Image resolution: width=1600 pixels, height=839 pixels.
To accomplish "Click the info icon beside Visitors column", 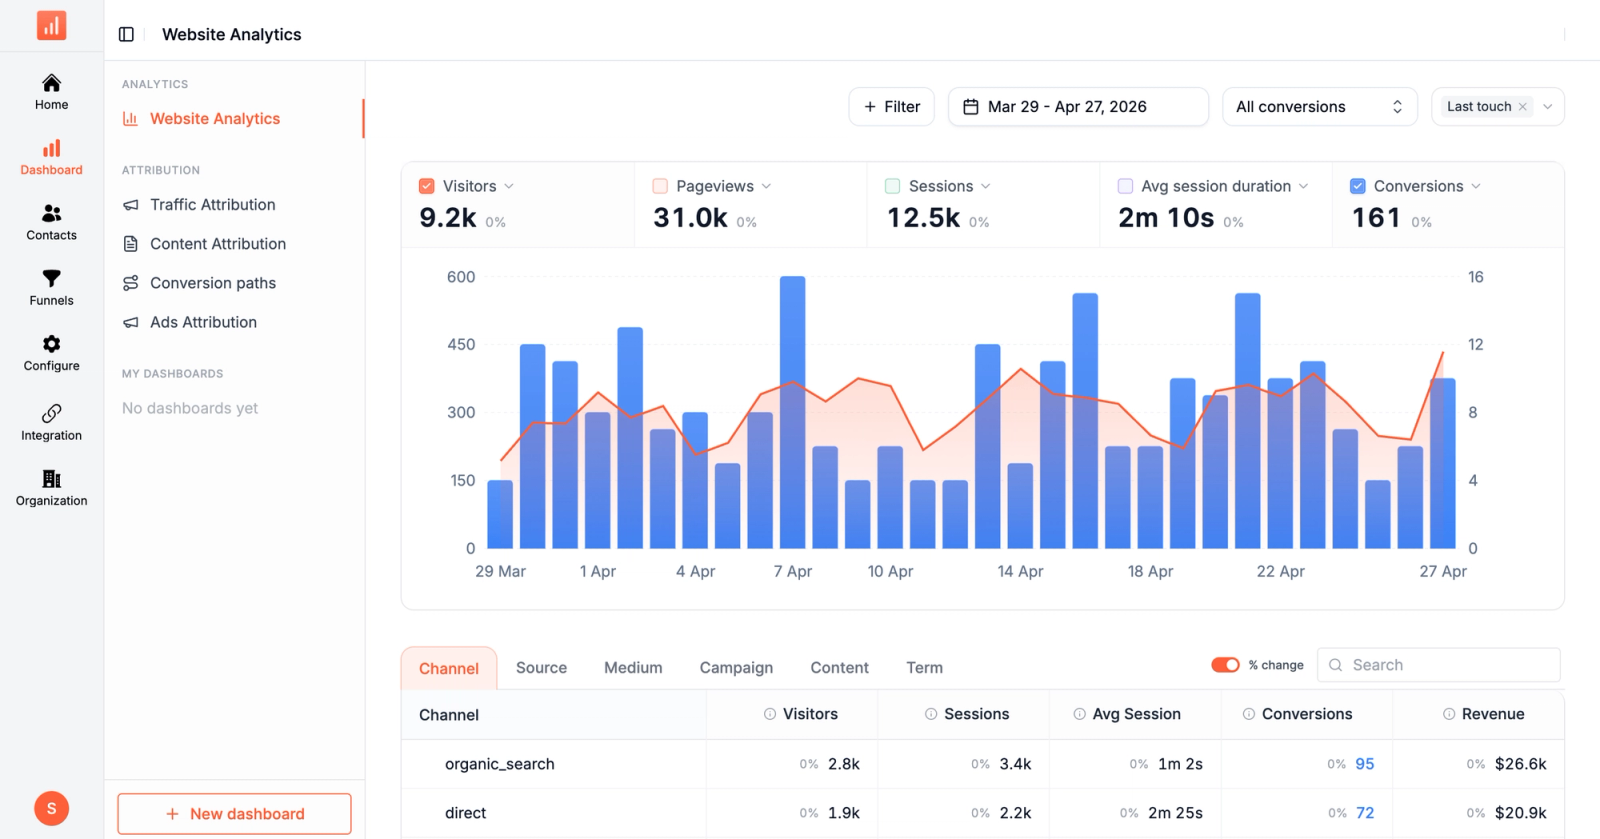I will [x=770, y=714].
